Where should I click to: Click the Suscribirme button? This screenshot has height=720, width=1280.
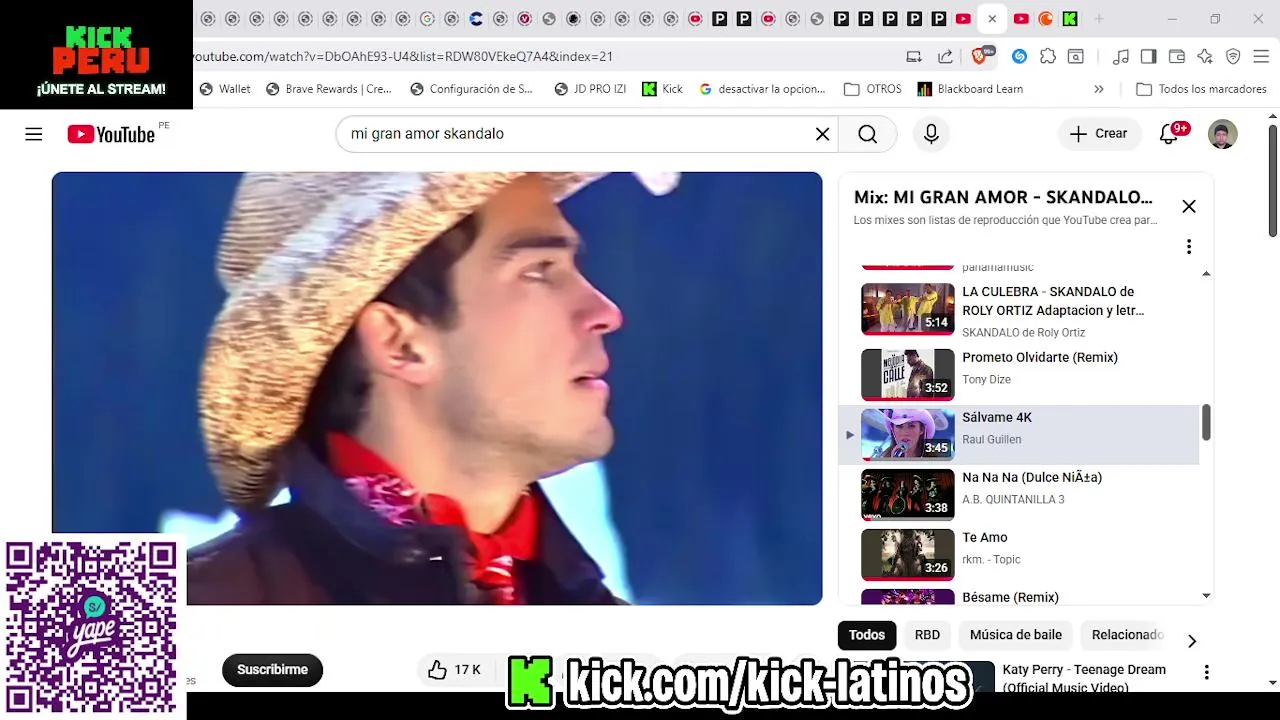coord(272,670)
